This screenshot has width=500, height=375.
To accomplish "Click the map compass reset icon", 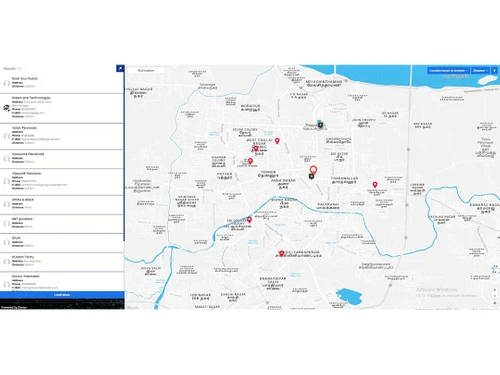I will point(495,303).
